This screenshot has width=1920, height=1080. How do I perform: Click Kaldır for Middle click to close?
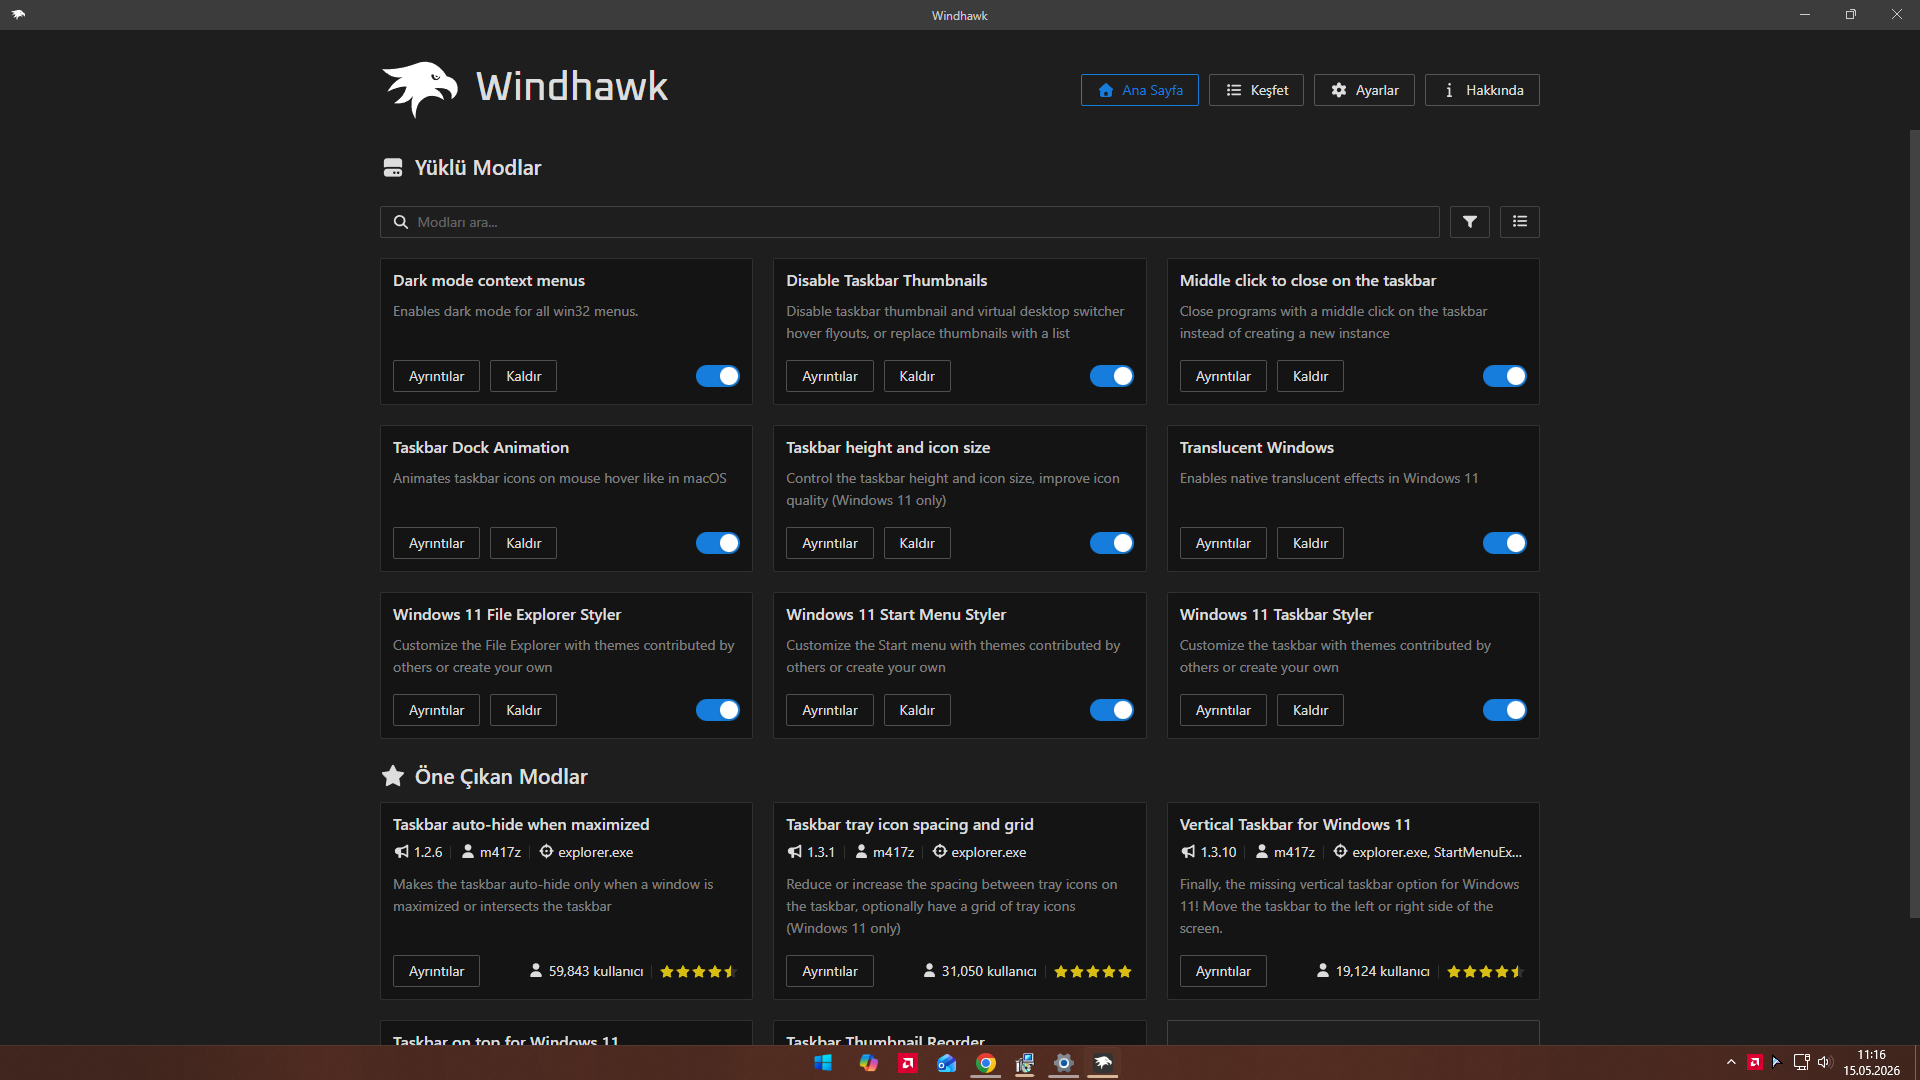[1310, 376]
